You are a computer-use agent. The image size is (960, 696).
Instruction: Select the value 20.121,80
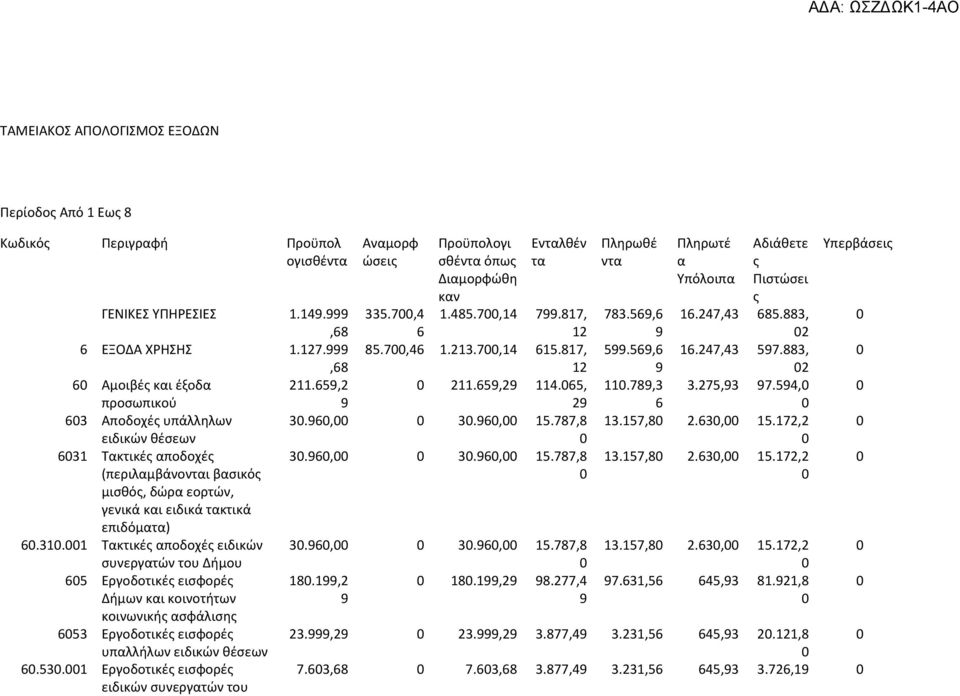click(x=782, y=643)
